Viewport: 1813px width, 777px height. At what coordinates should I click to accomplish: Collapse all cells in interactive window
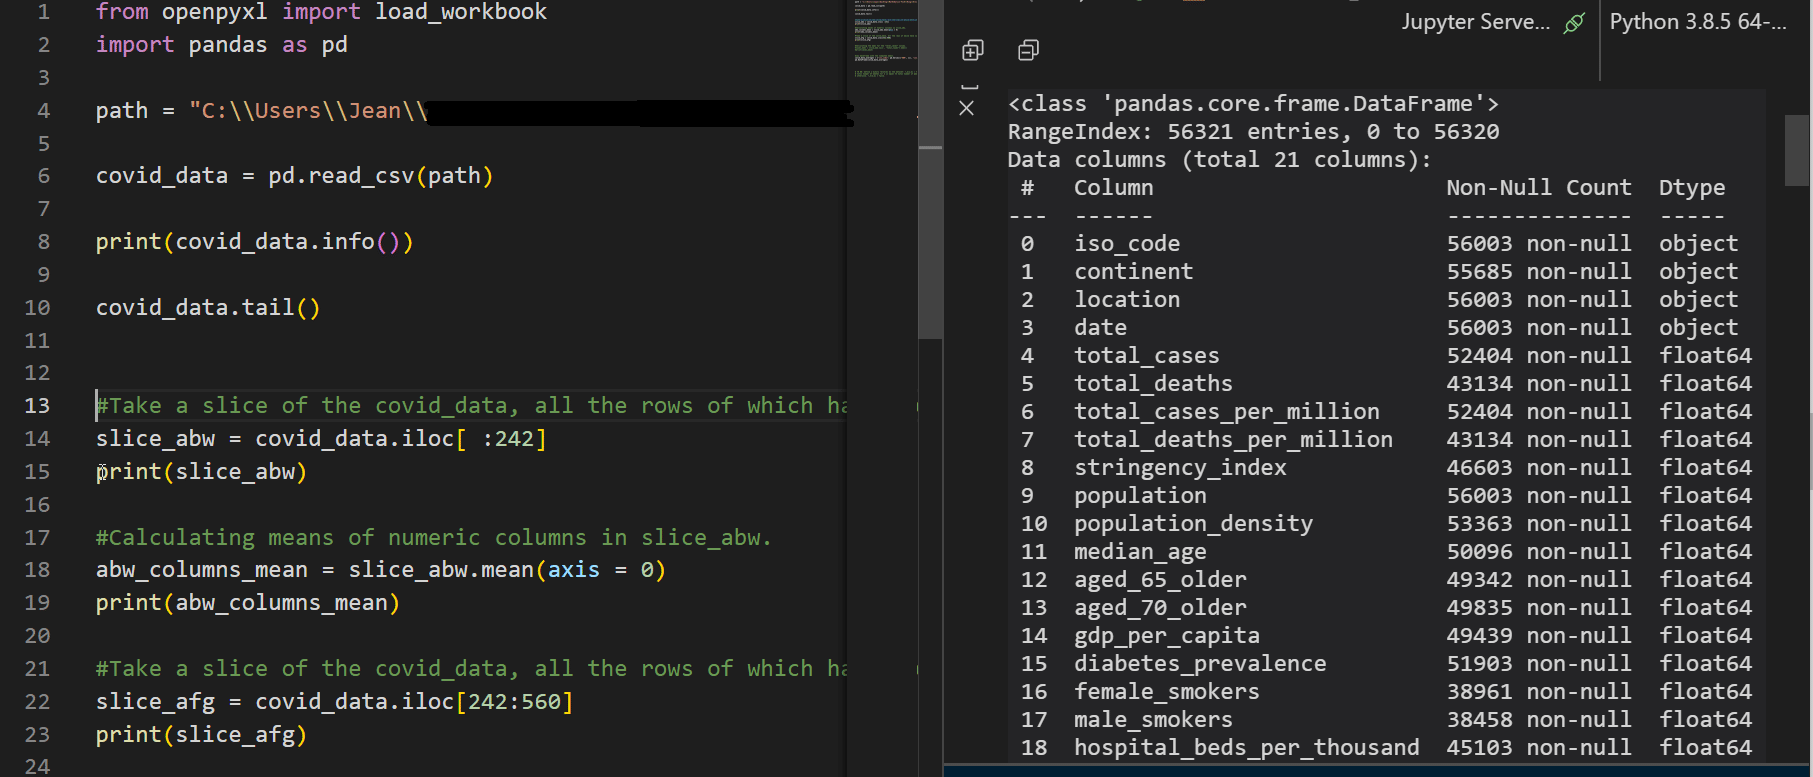[x=1028, y=50]
